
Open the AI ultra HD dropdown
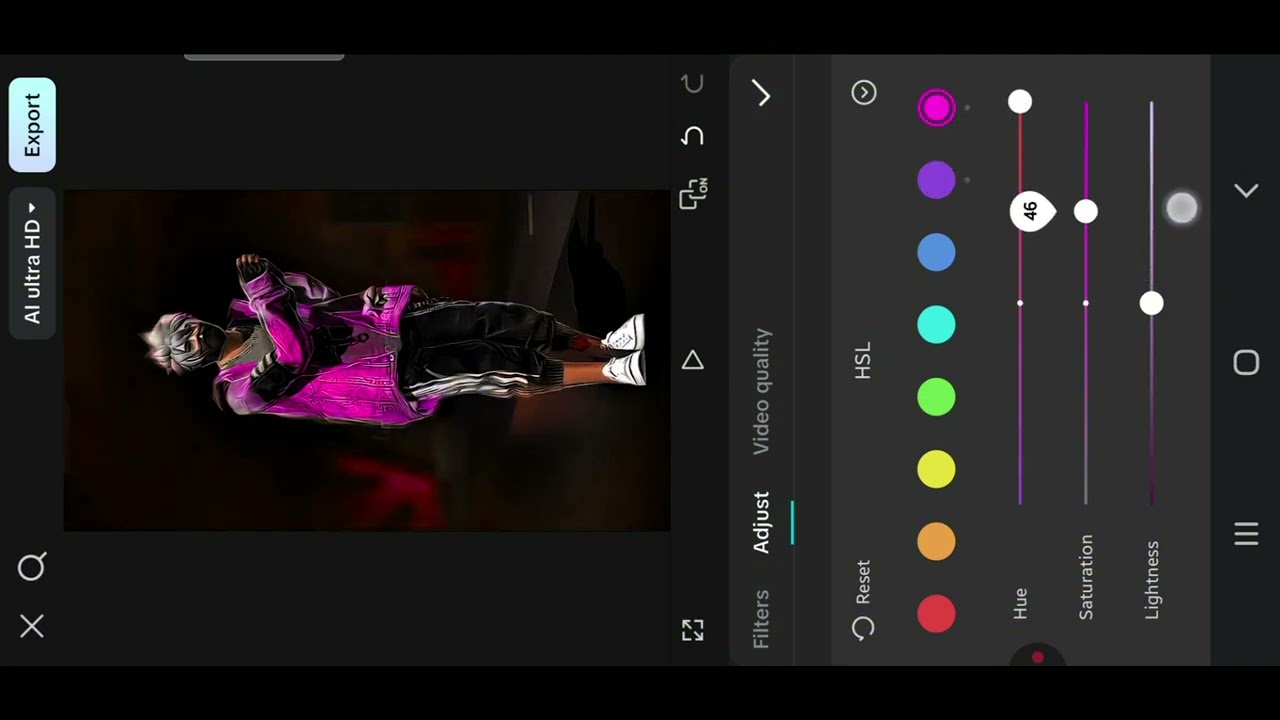pyautogui.click(x=32, y=263)
